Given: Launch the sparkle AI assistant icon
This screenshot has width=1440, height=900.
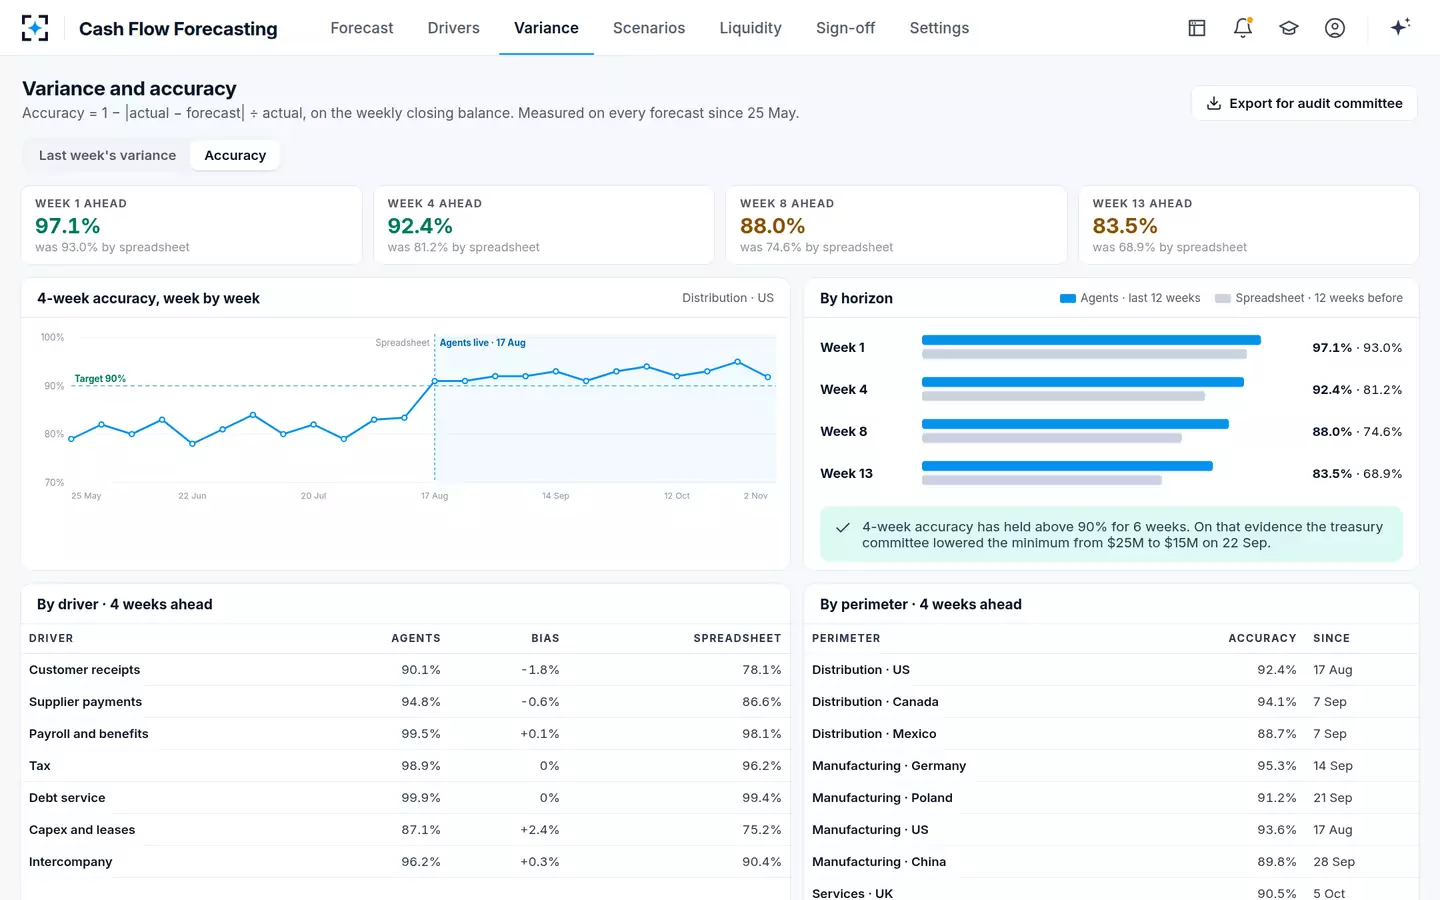Looking at the screenshot, I should point(1400,28).
